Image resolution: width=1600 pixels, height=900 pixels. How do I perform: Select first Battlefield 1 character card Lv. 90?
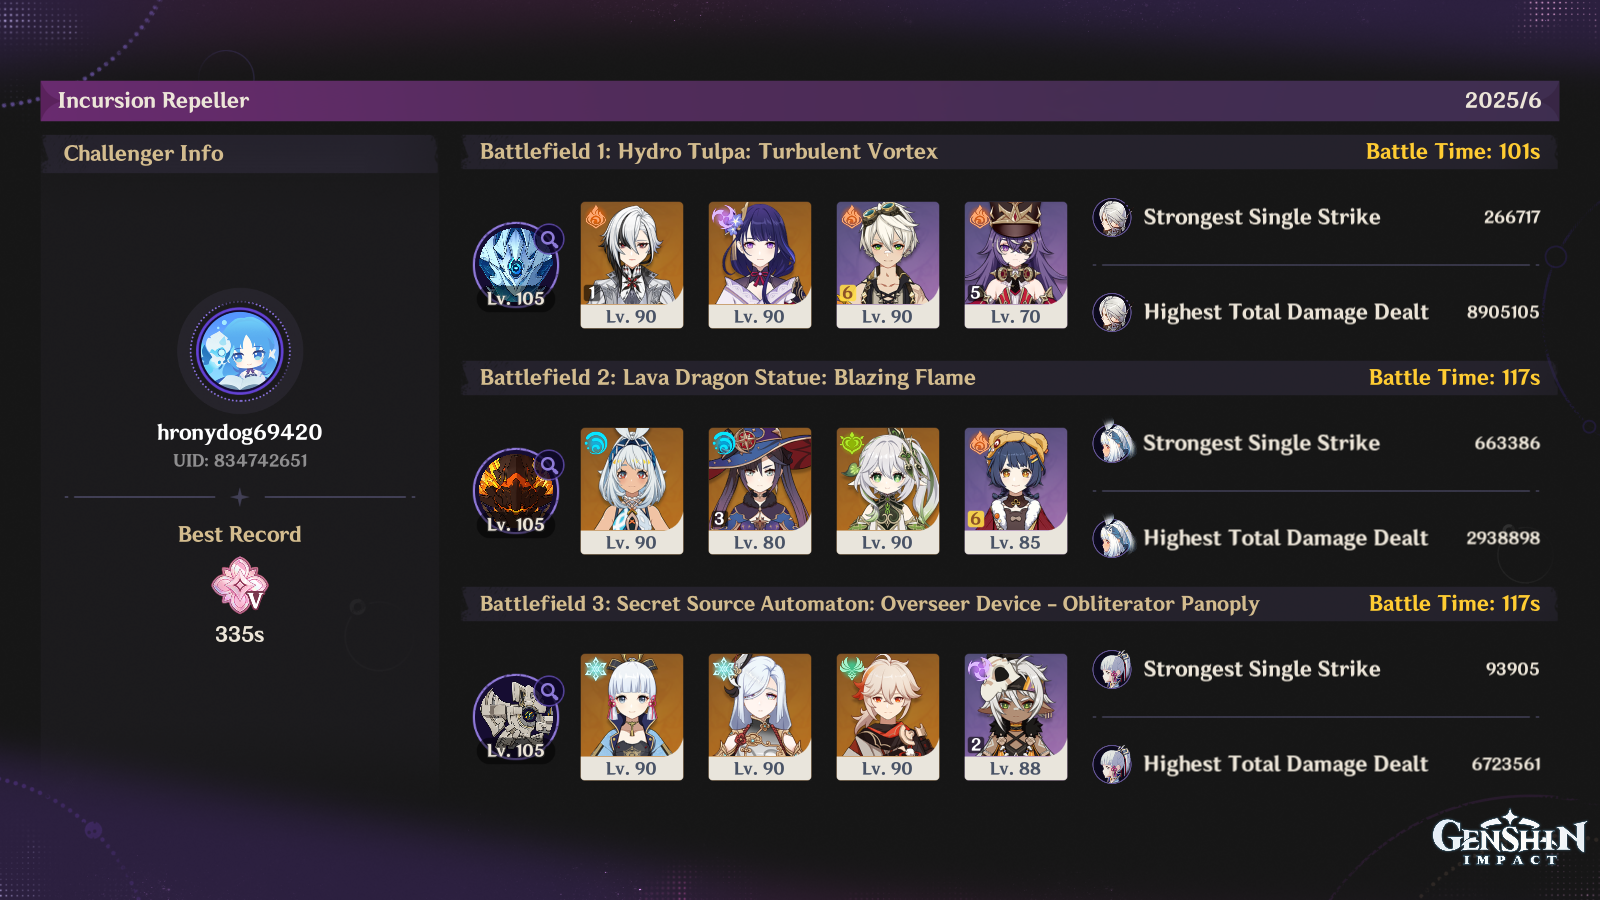632,265
